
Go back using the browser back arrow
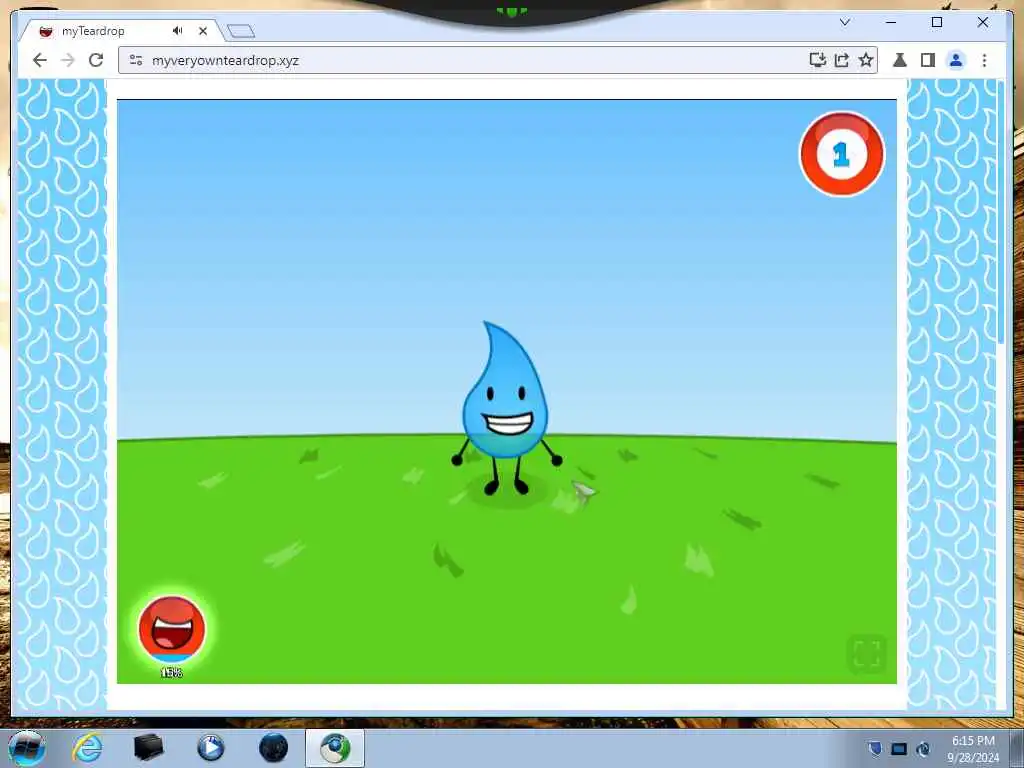[x=40, y=60]
